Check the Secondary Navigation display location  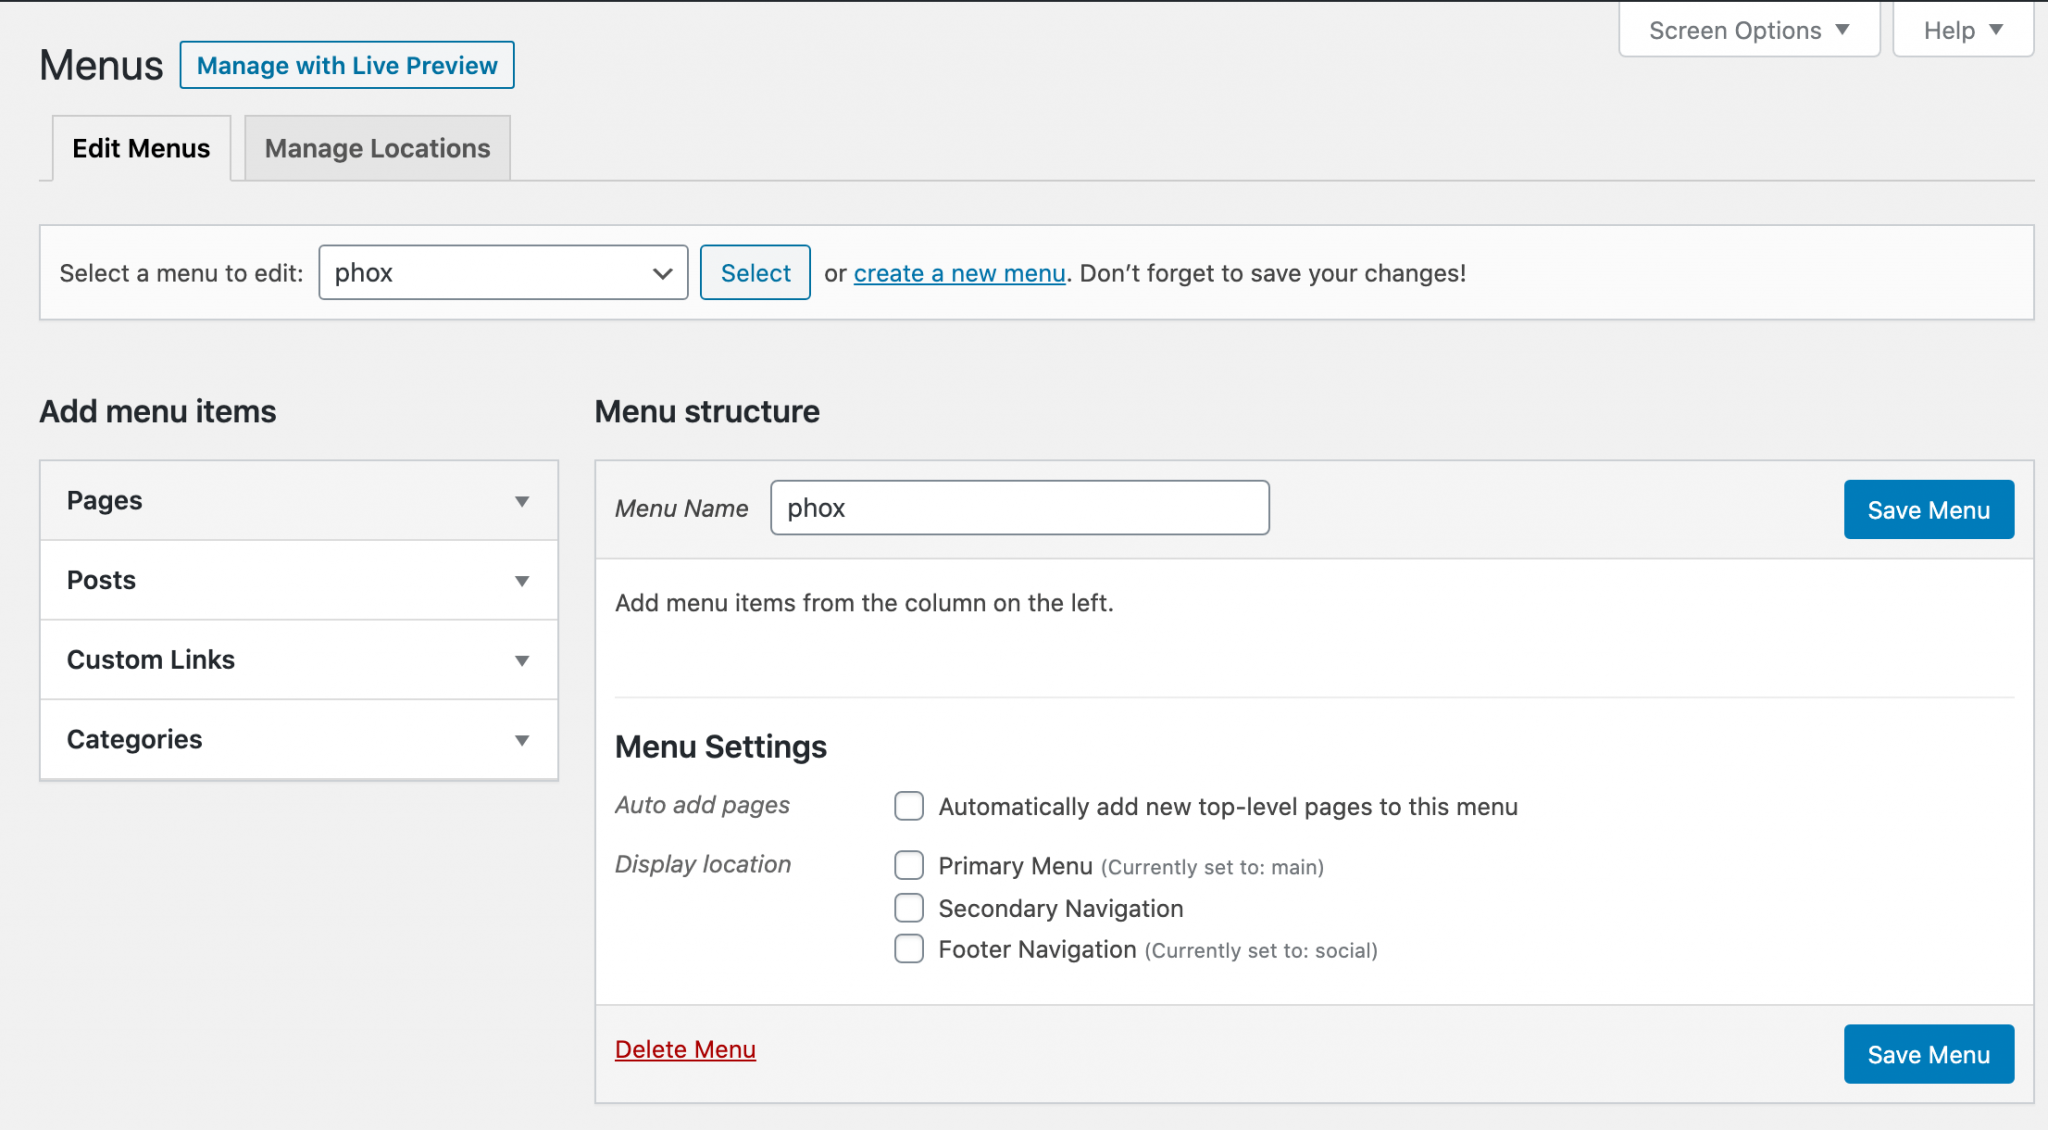pos(908,907)
